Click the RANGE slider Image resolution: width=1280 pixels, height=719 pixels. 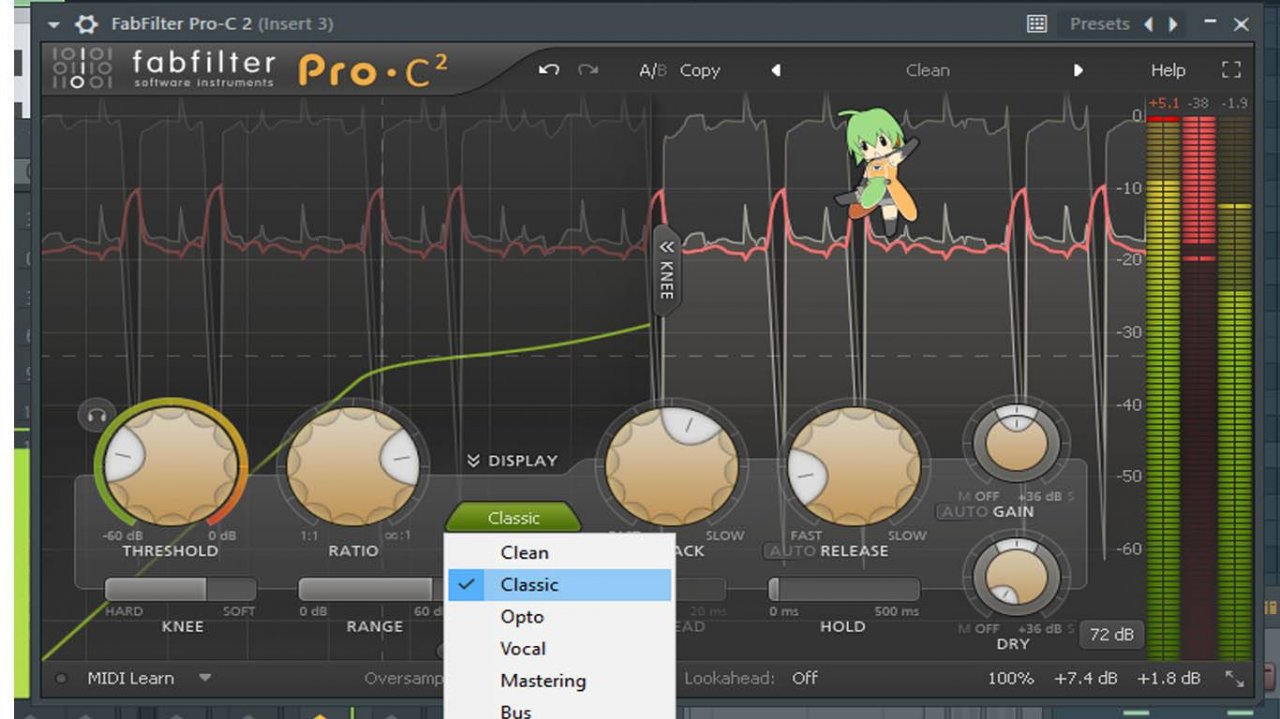pyautogui.click(x=372, y=589)
